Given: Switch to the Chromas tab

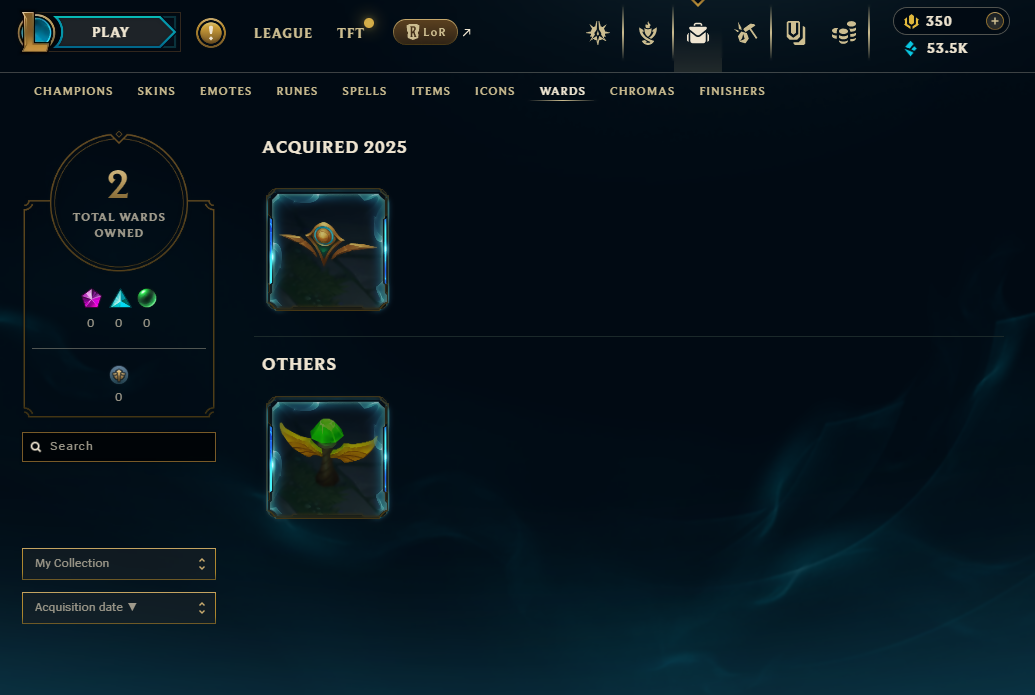Looking at the screenshot, I should coord(642,91).
